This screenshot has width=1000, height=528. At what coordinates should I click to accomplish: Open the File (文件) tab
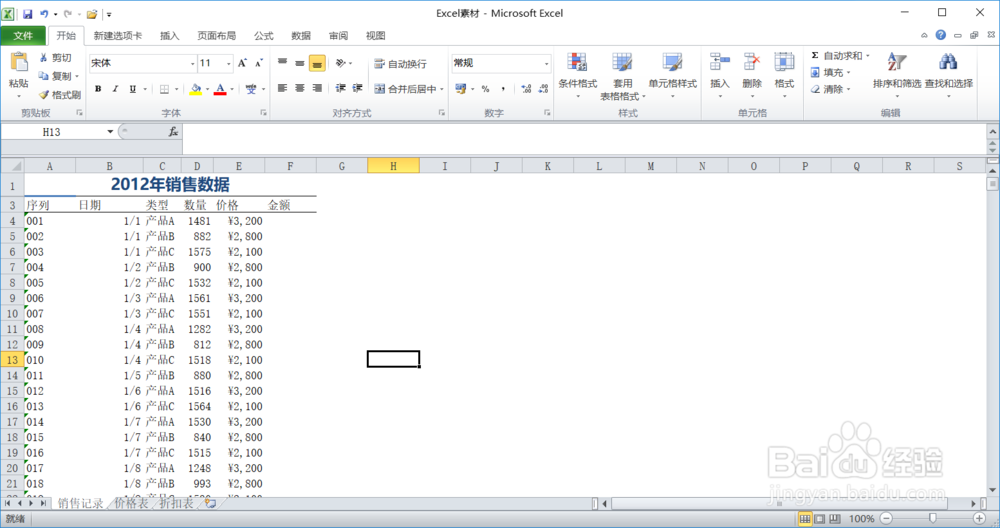point(23,36)
